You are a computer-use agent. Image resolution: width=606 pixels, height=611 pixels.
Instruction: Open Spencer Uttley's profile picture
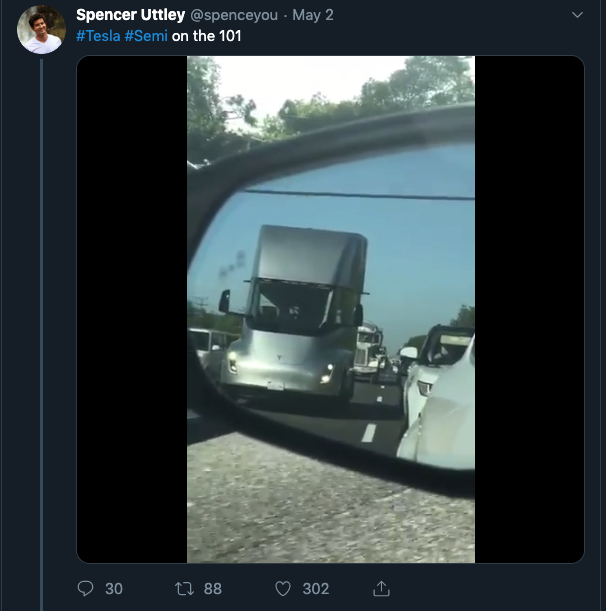point(41,30)
